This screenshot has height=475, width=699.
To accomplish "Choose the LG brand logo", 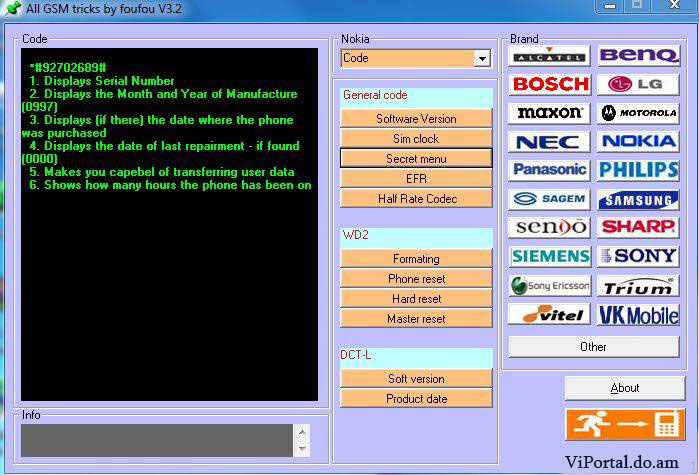I will click(x=638, y=84).
